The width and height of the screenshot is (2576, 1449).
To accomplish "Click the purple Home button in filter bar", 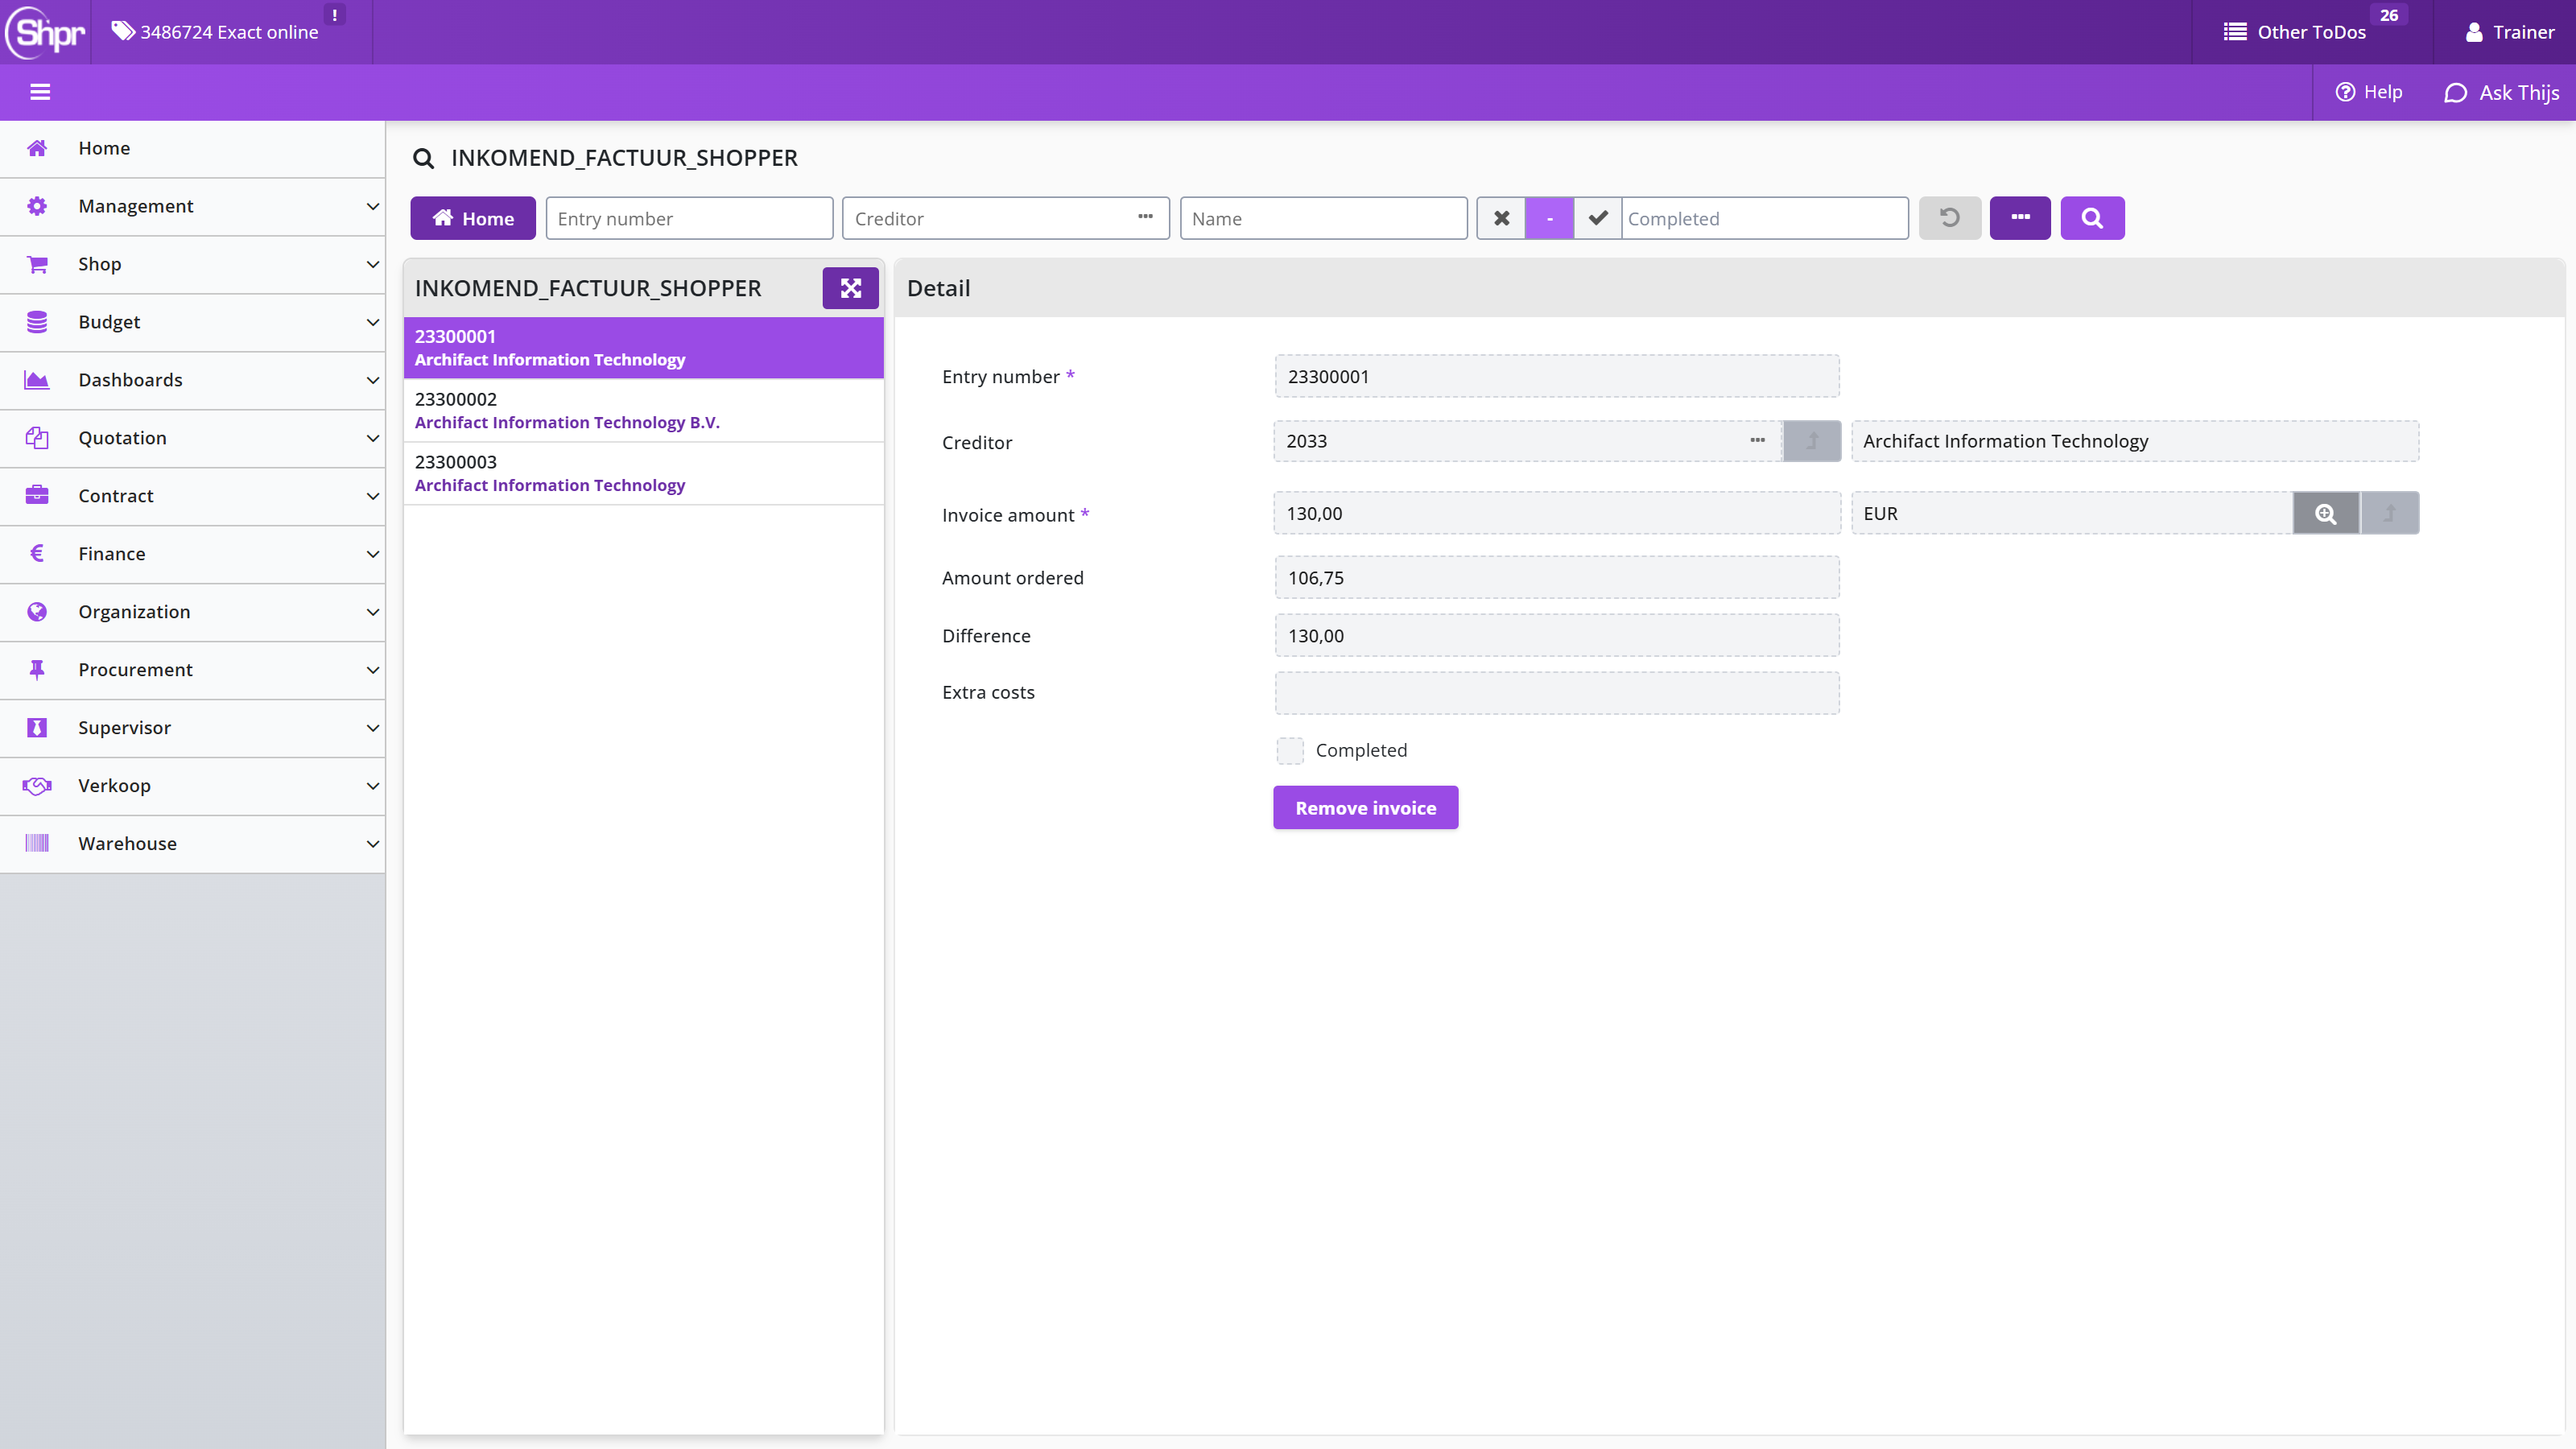I will pos(473,218).
